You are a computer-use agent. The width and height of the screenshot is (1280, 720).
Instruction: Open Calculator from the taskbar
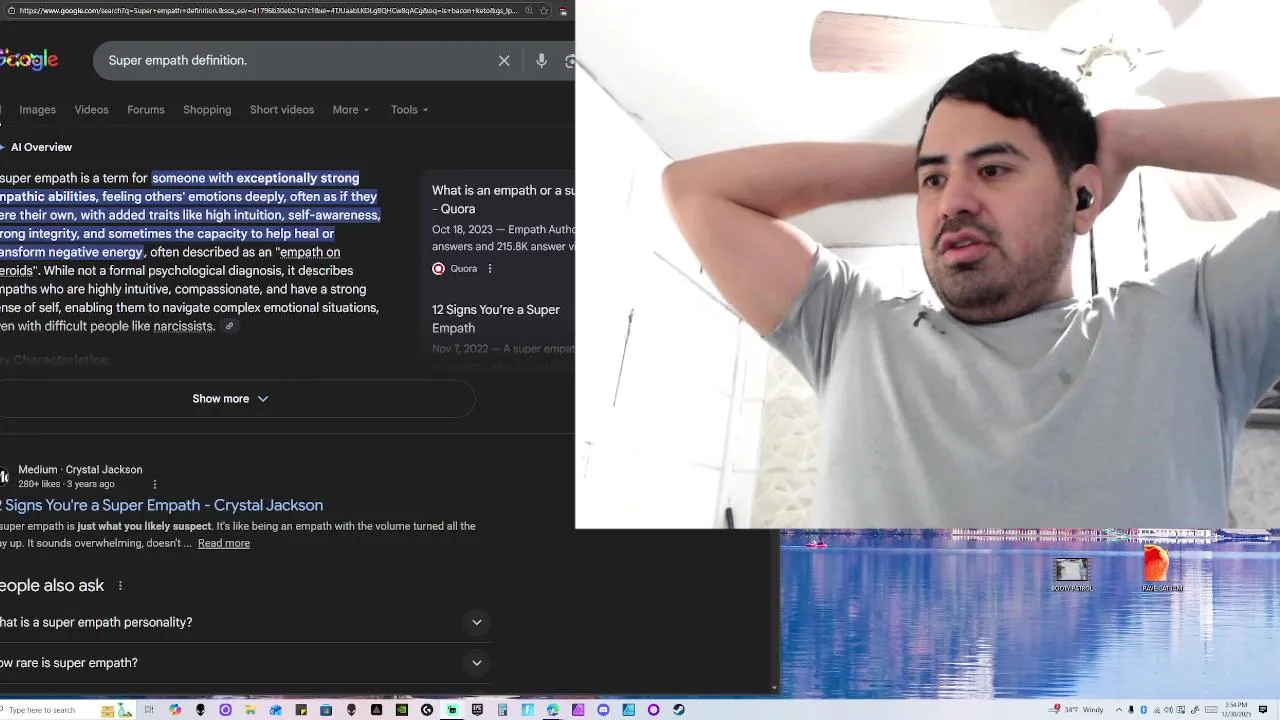tap(502, 710)
